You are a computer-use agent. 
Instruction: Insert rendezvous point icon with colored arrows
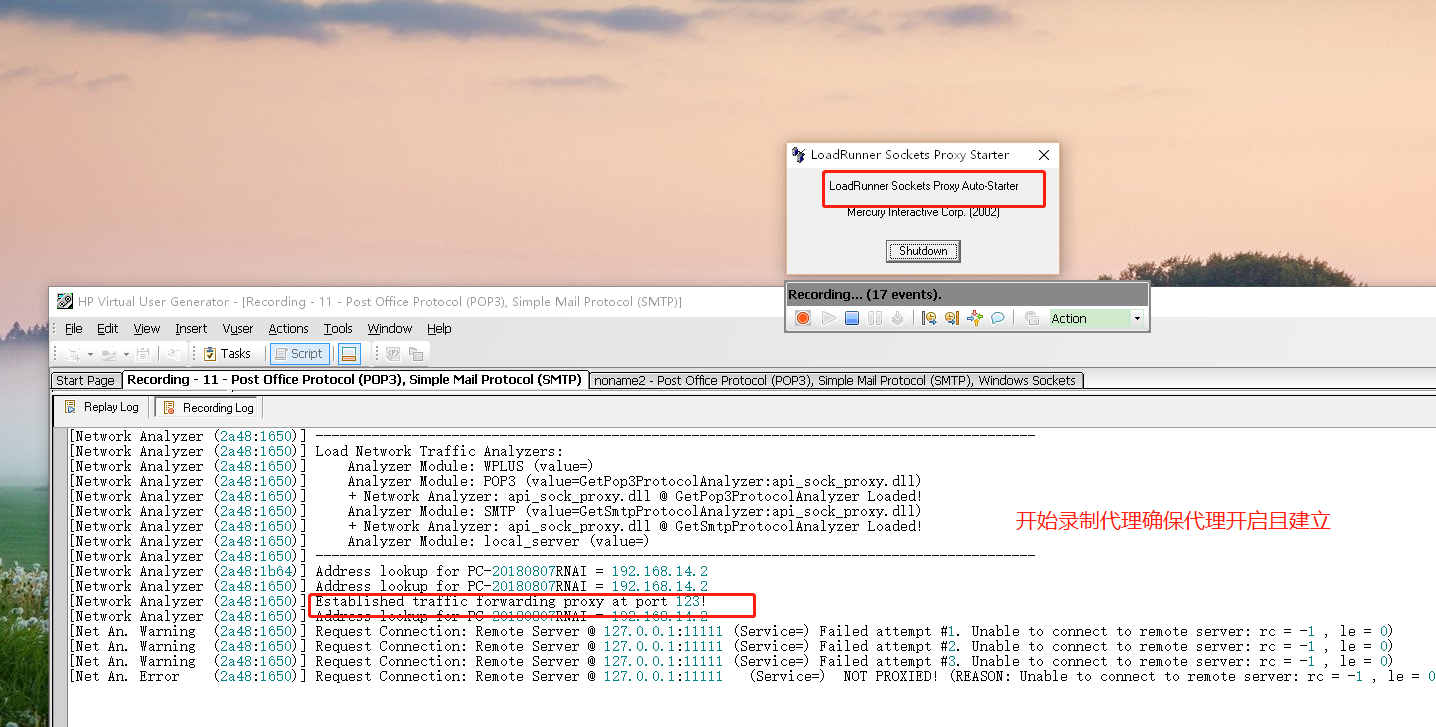[x=974, y=318]
